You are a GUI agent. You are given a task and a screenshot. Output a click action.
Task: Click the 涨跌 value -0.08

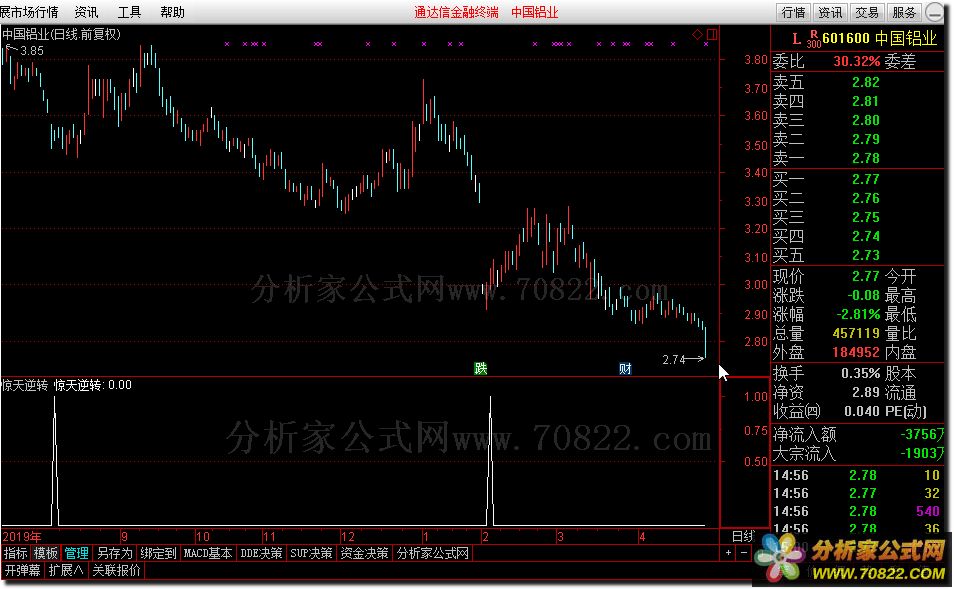(863, 295)
